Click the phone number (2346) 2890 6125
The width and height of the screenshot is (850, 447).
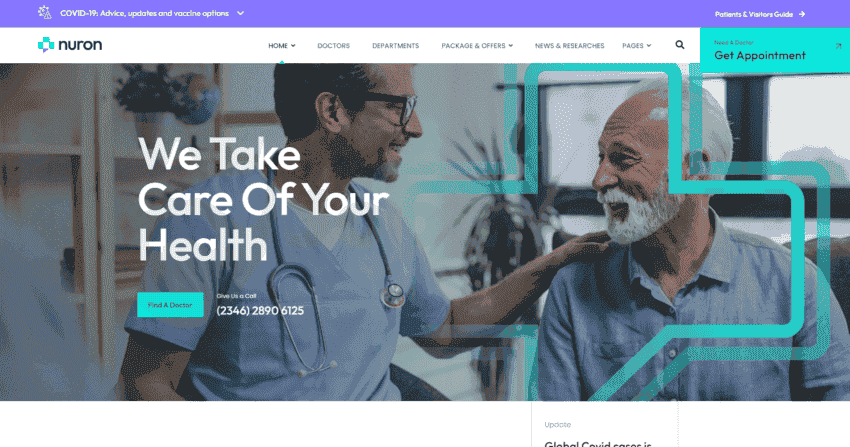click(x=260, y=310)
